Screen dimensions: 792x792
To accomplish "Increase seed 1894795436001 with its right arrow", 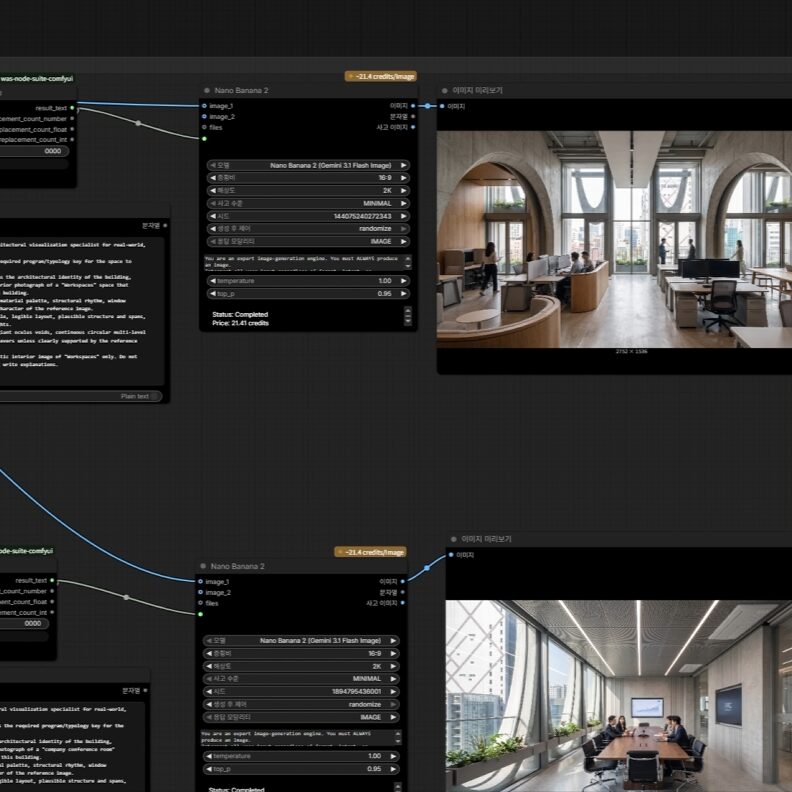I will tap(393, 691).
